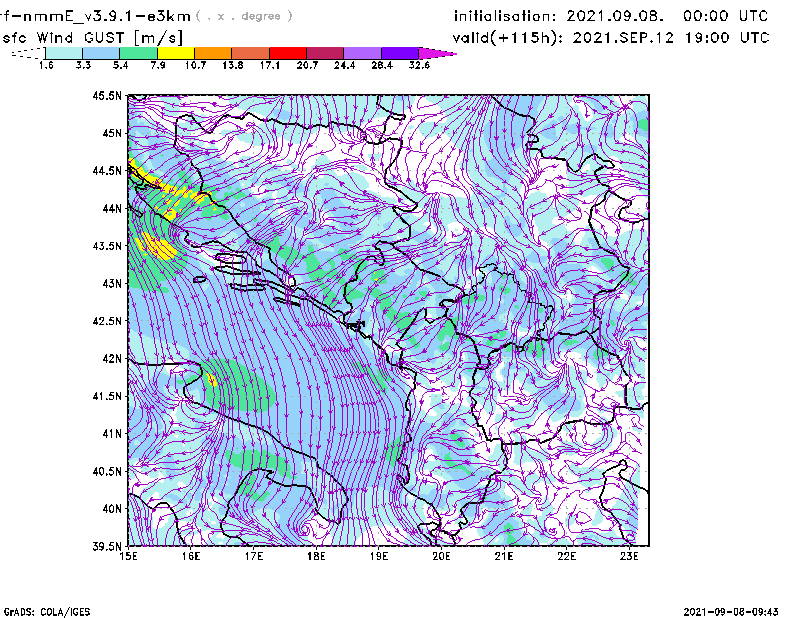Click the '42N' latitude label

point(112,358)
